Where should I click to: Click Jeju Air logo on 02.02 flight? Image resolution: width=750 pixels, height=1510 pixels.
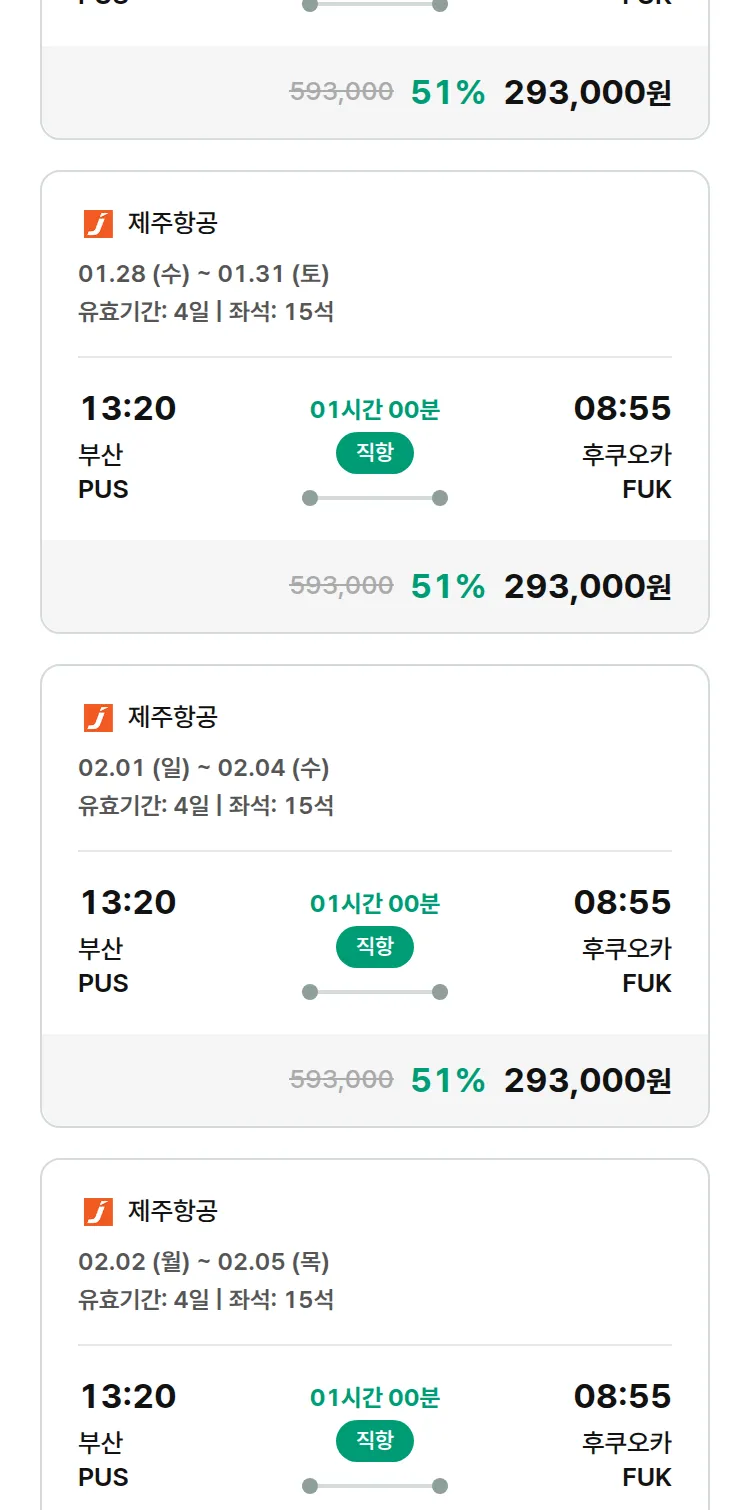click(x=98, y=1211)
